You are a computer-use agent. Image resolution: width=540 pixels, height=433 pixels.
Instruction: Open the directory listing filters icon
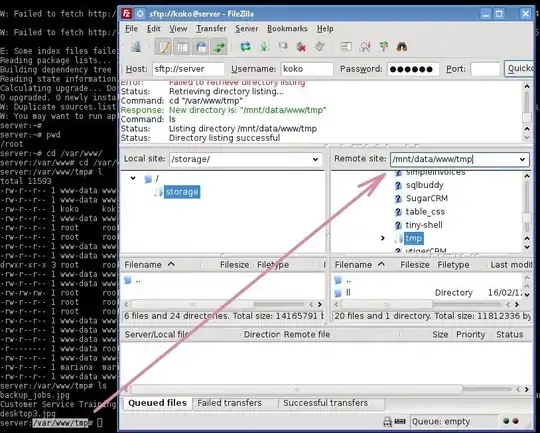coord(346,47)
